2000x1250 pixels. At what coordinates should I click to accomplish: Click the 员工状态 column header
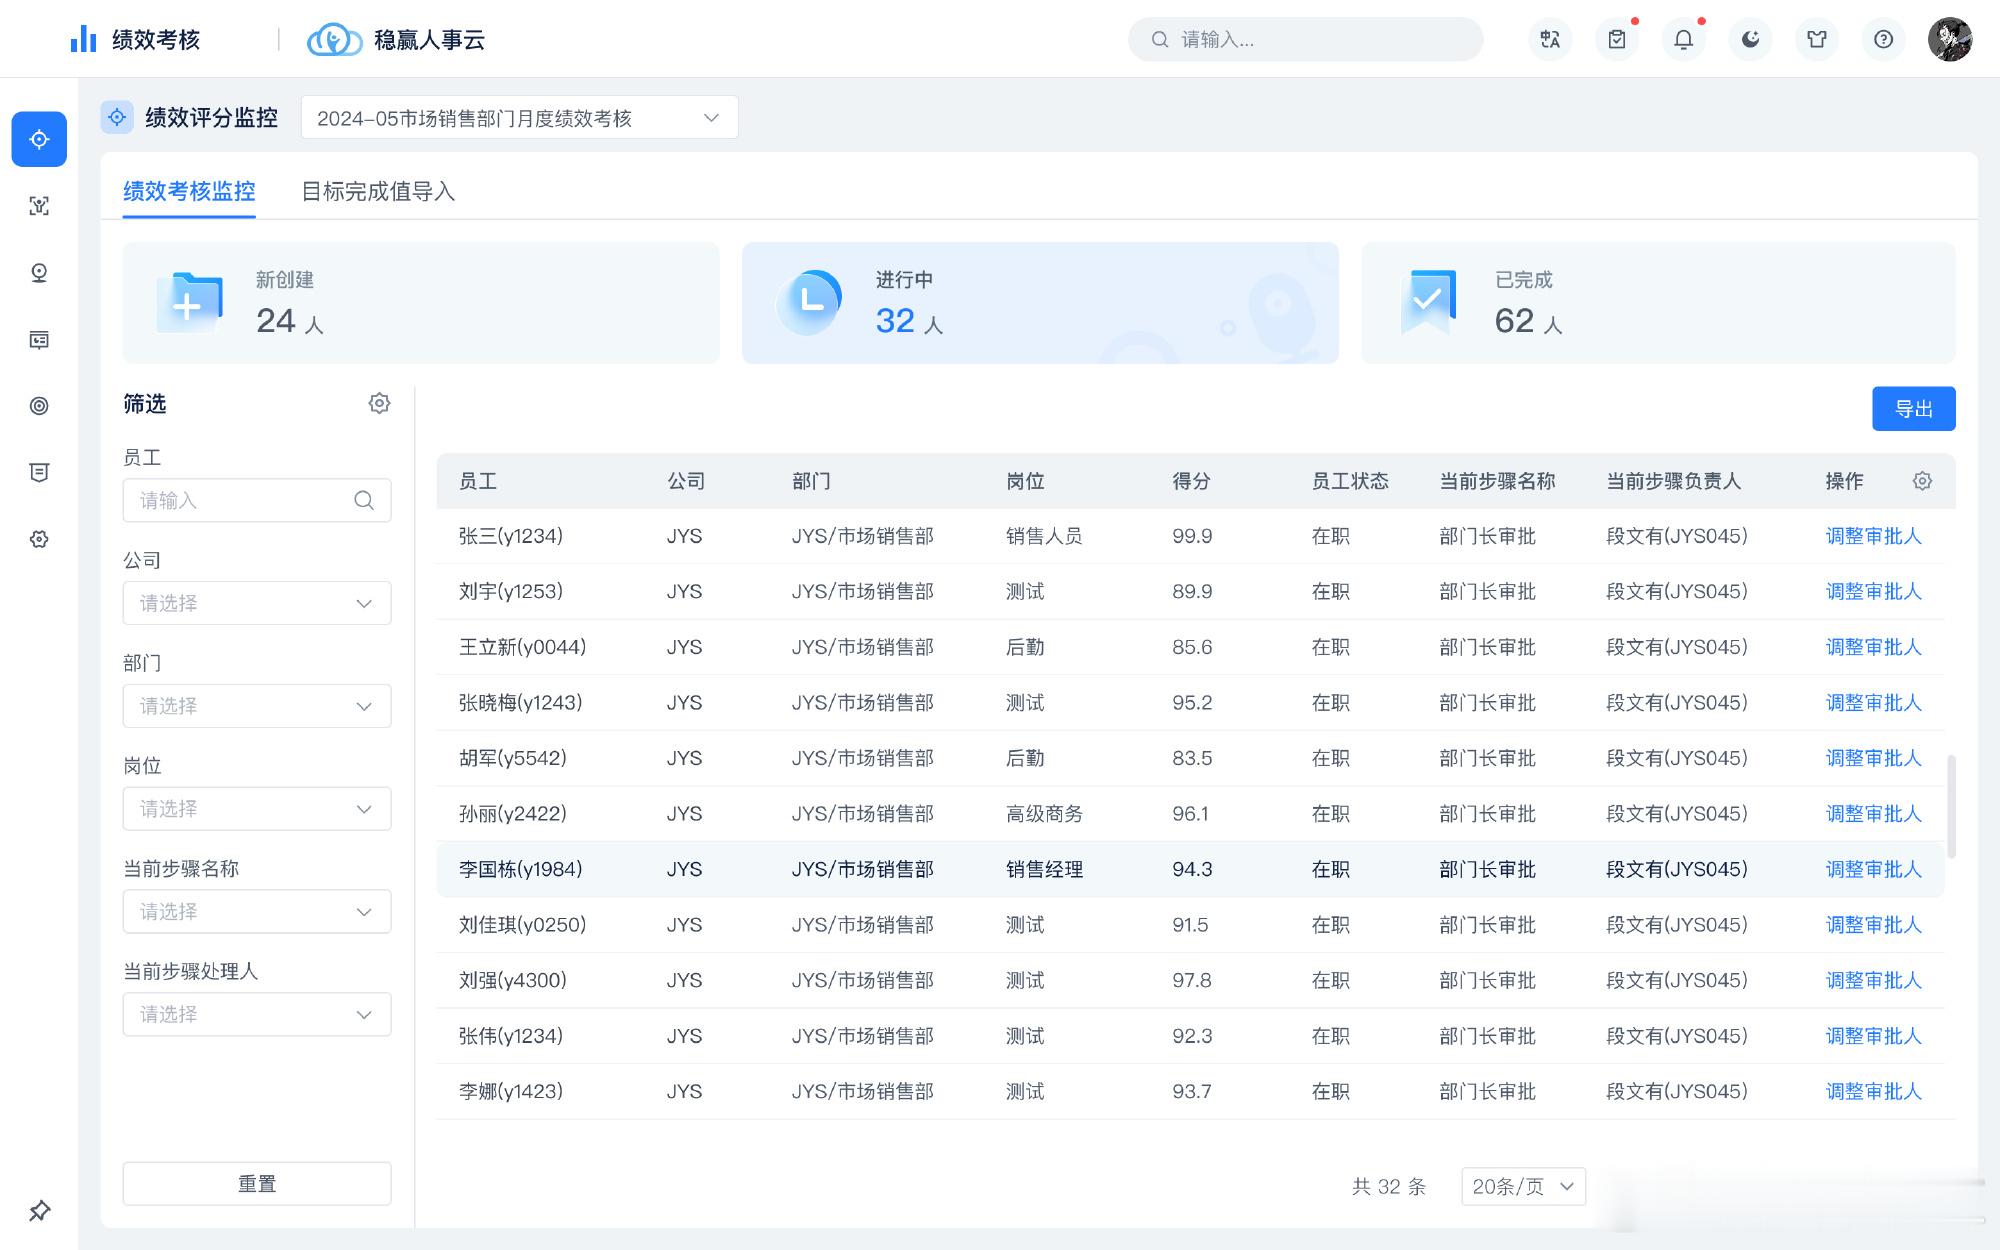click(1350, 481)
